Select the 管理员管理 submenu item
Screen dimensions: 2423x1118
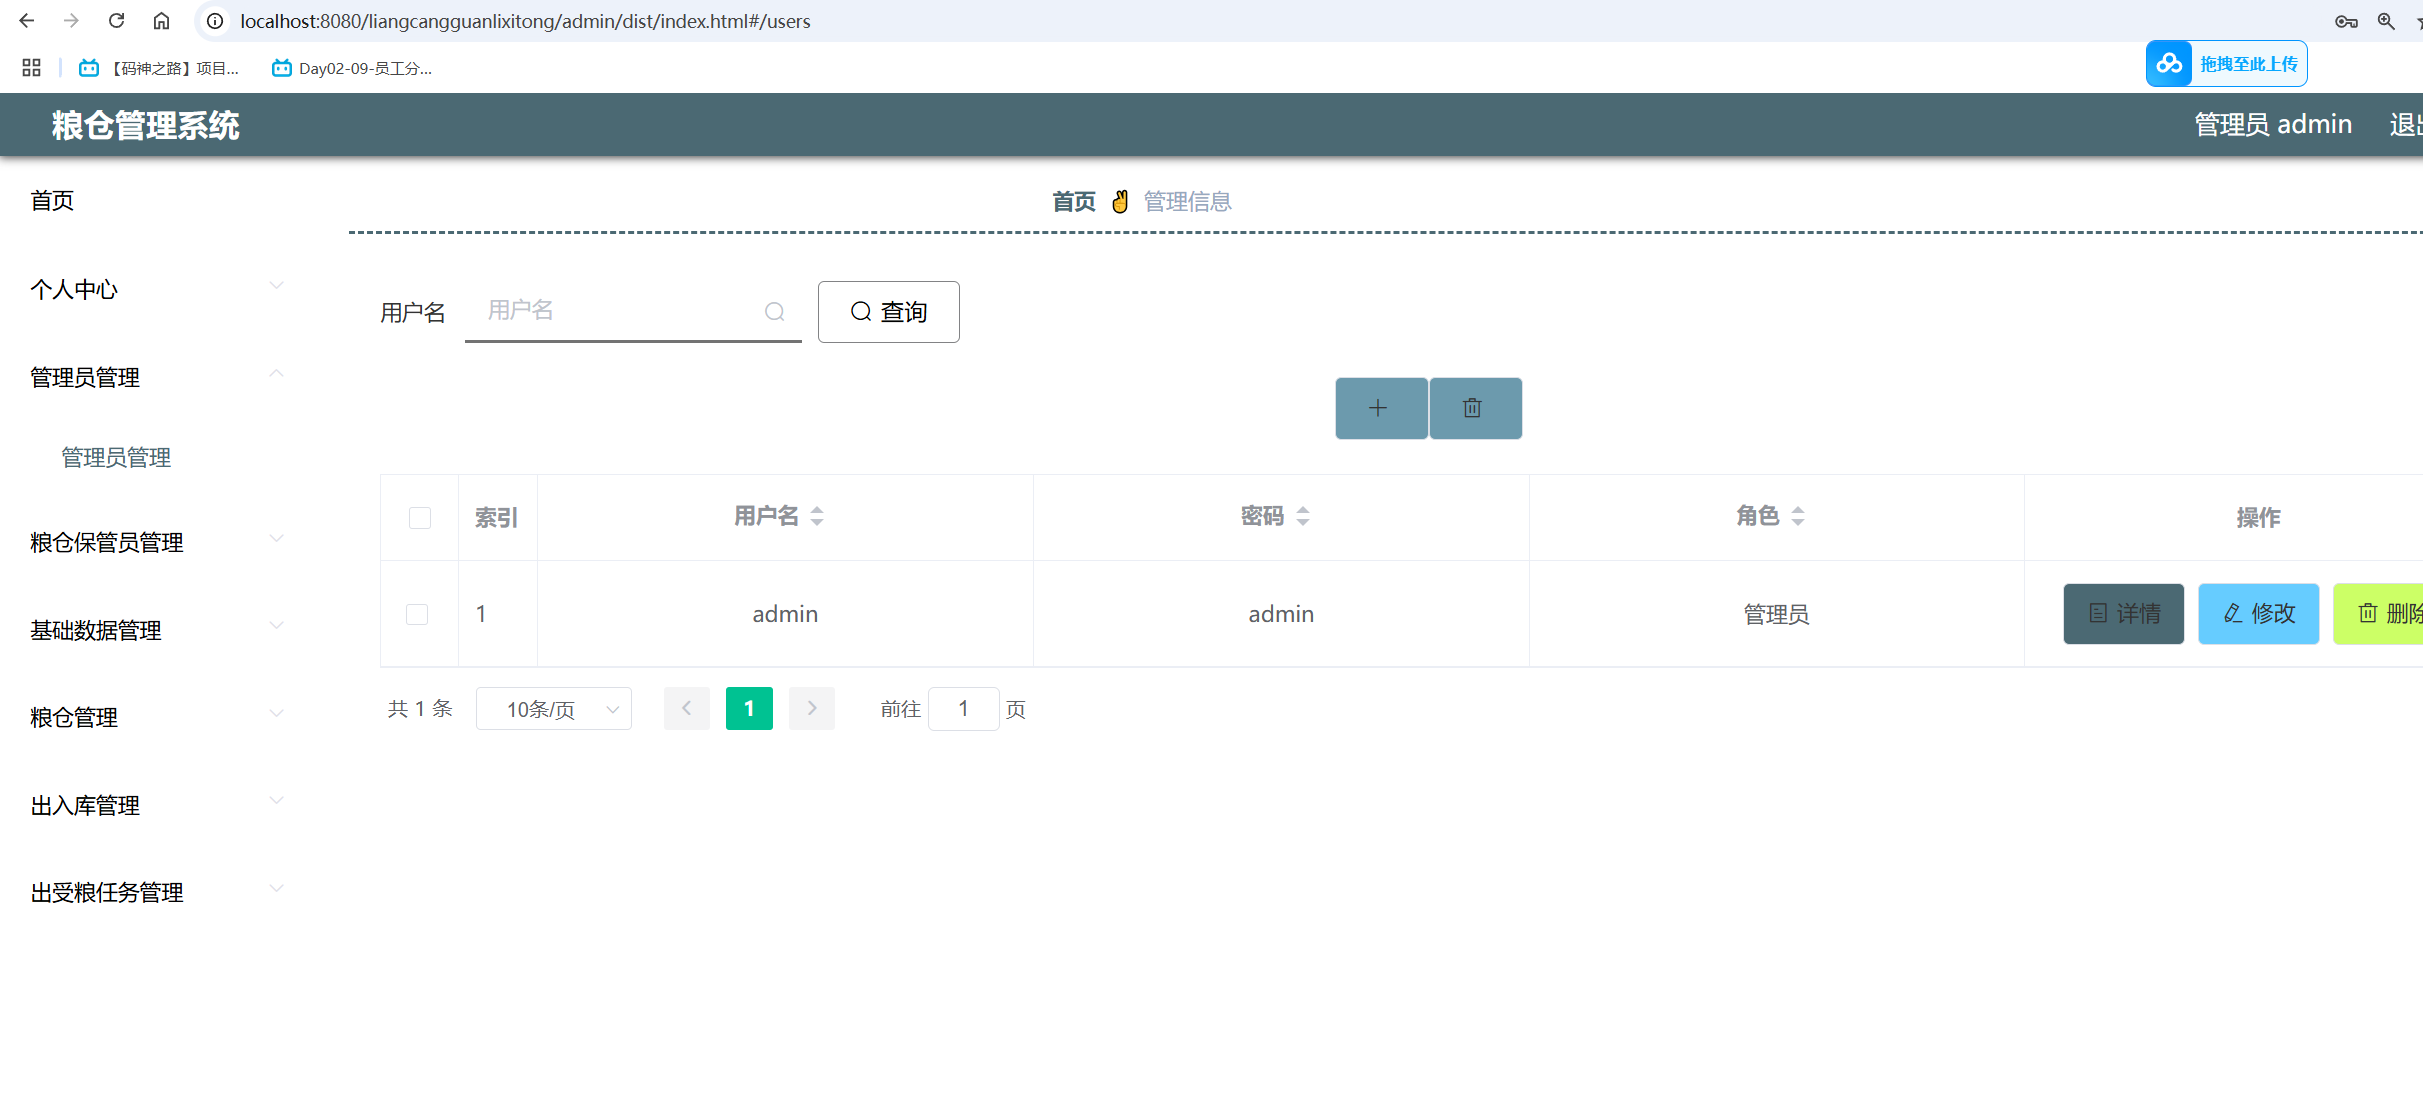click(116, 457)
